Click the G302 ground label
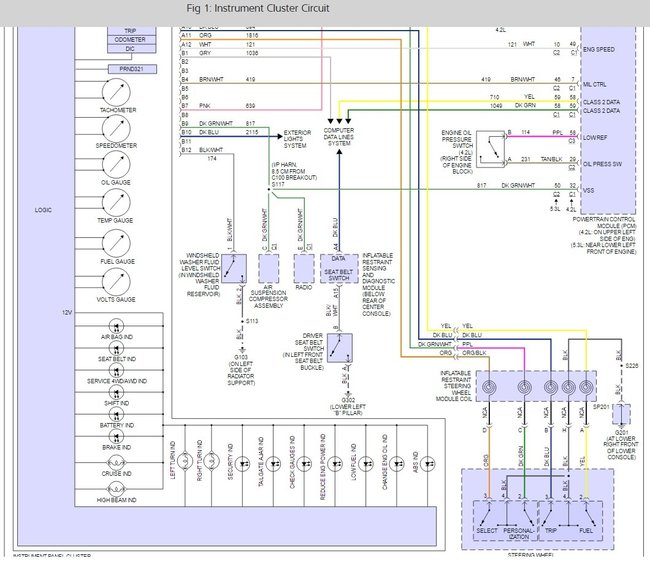This screenshot has width=650, height=569. [x=348, y=400]
